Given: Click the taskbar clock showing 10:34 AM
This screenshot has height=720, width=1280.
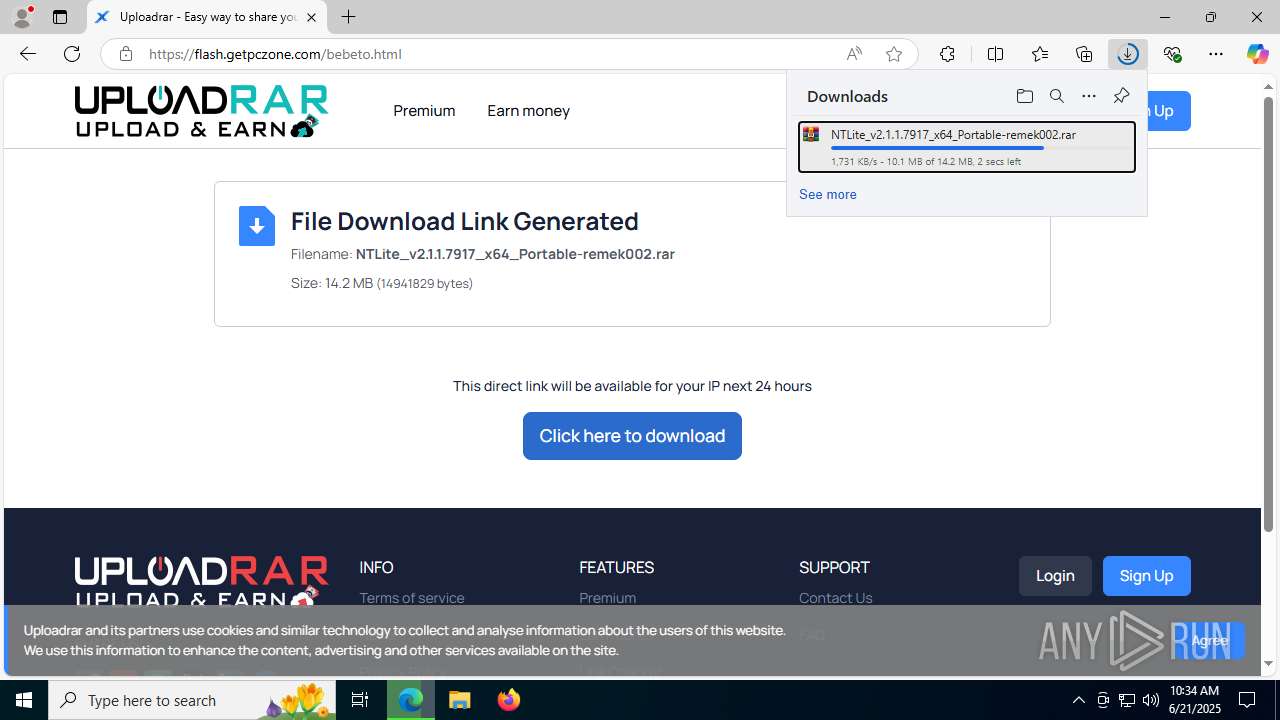Looking at the screenshot, I should point(1194,700).
